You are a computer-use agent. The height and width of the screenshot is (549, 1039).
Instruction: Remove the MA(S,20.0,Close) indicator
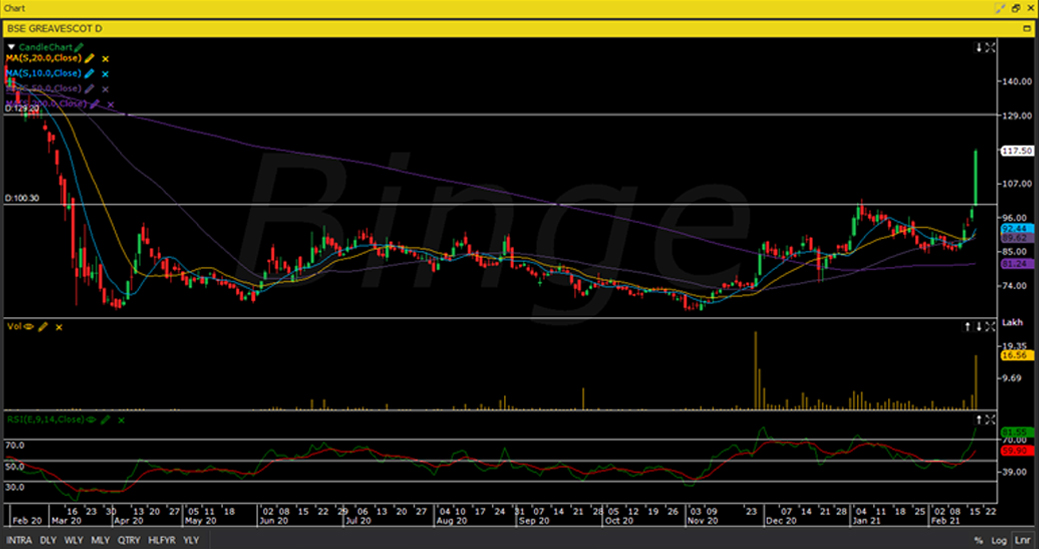tap(105, 59)
